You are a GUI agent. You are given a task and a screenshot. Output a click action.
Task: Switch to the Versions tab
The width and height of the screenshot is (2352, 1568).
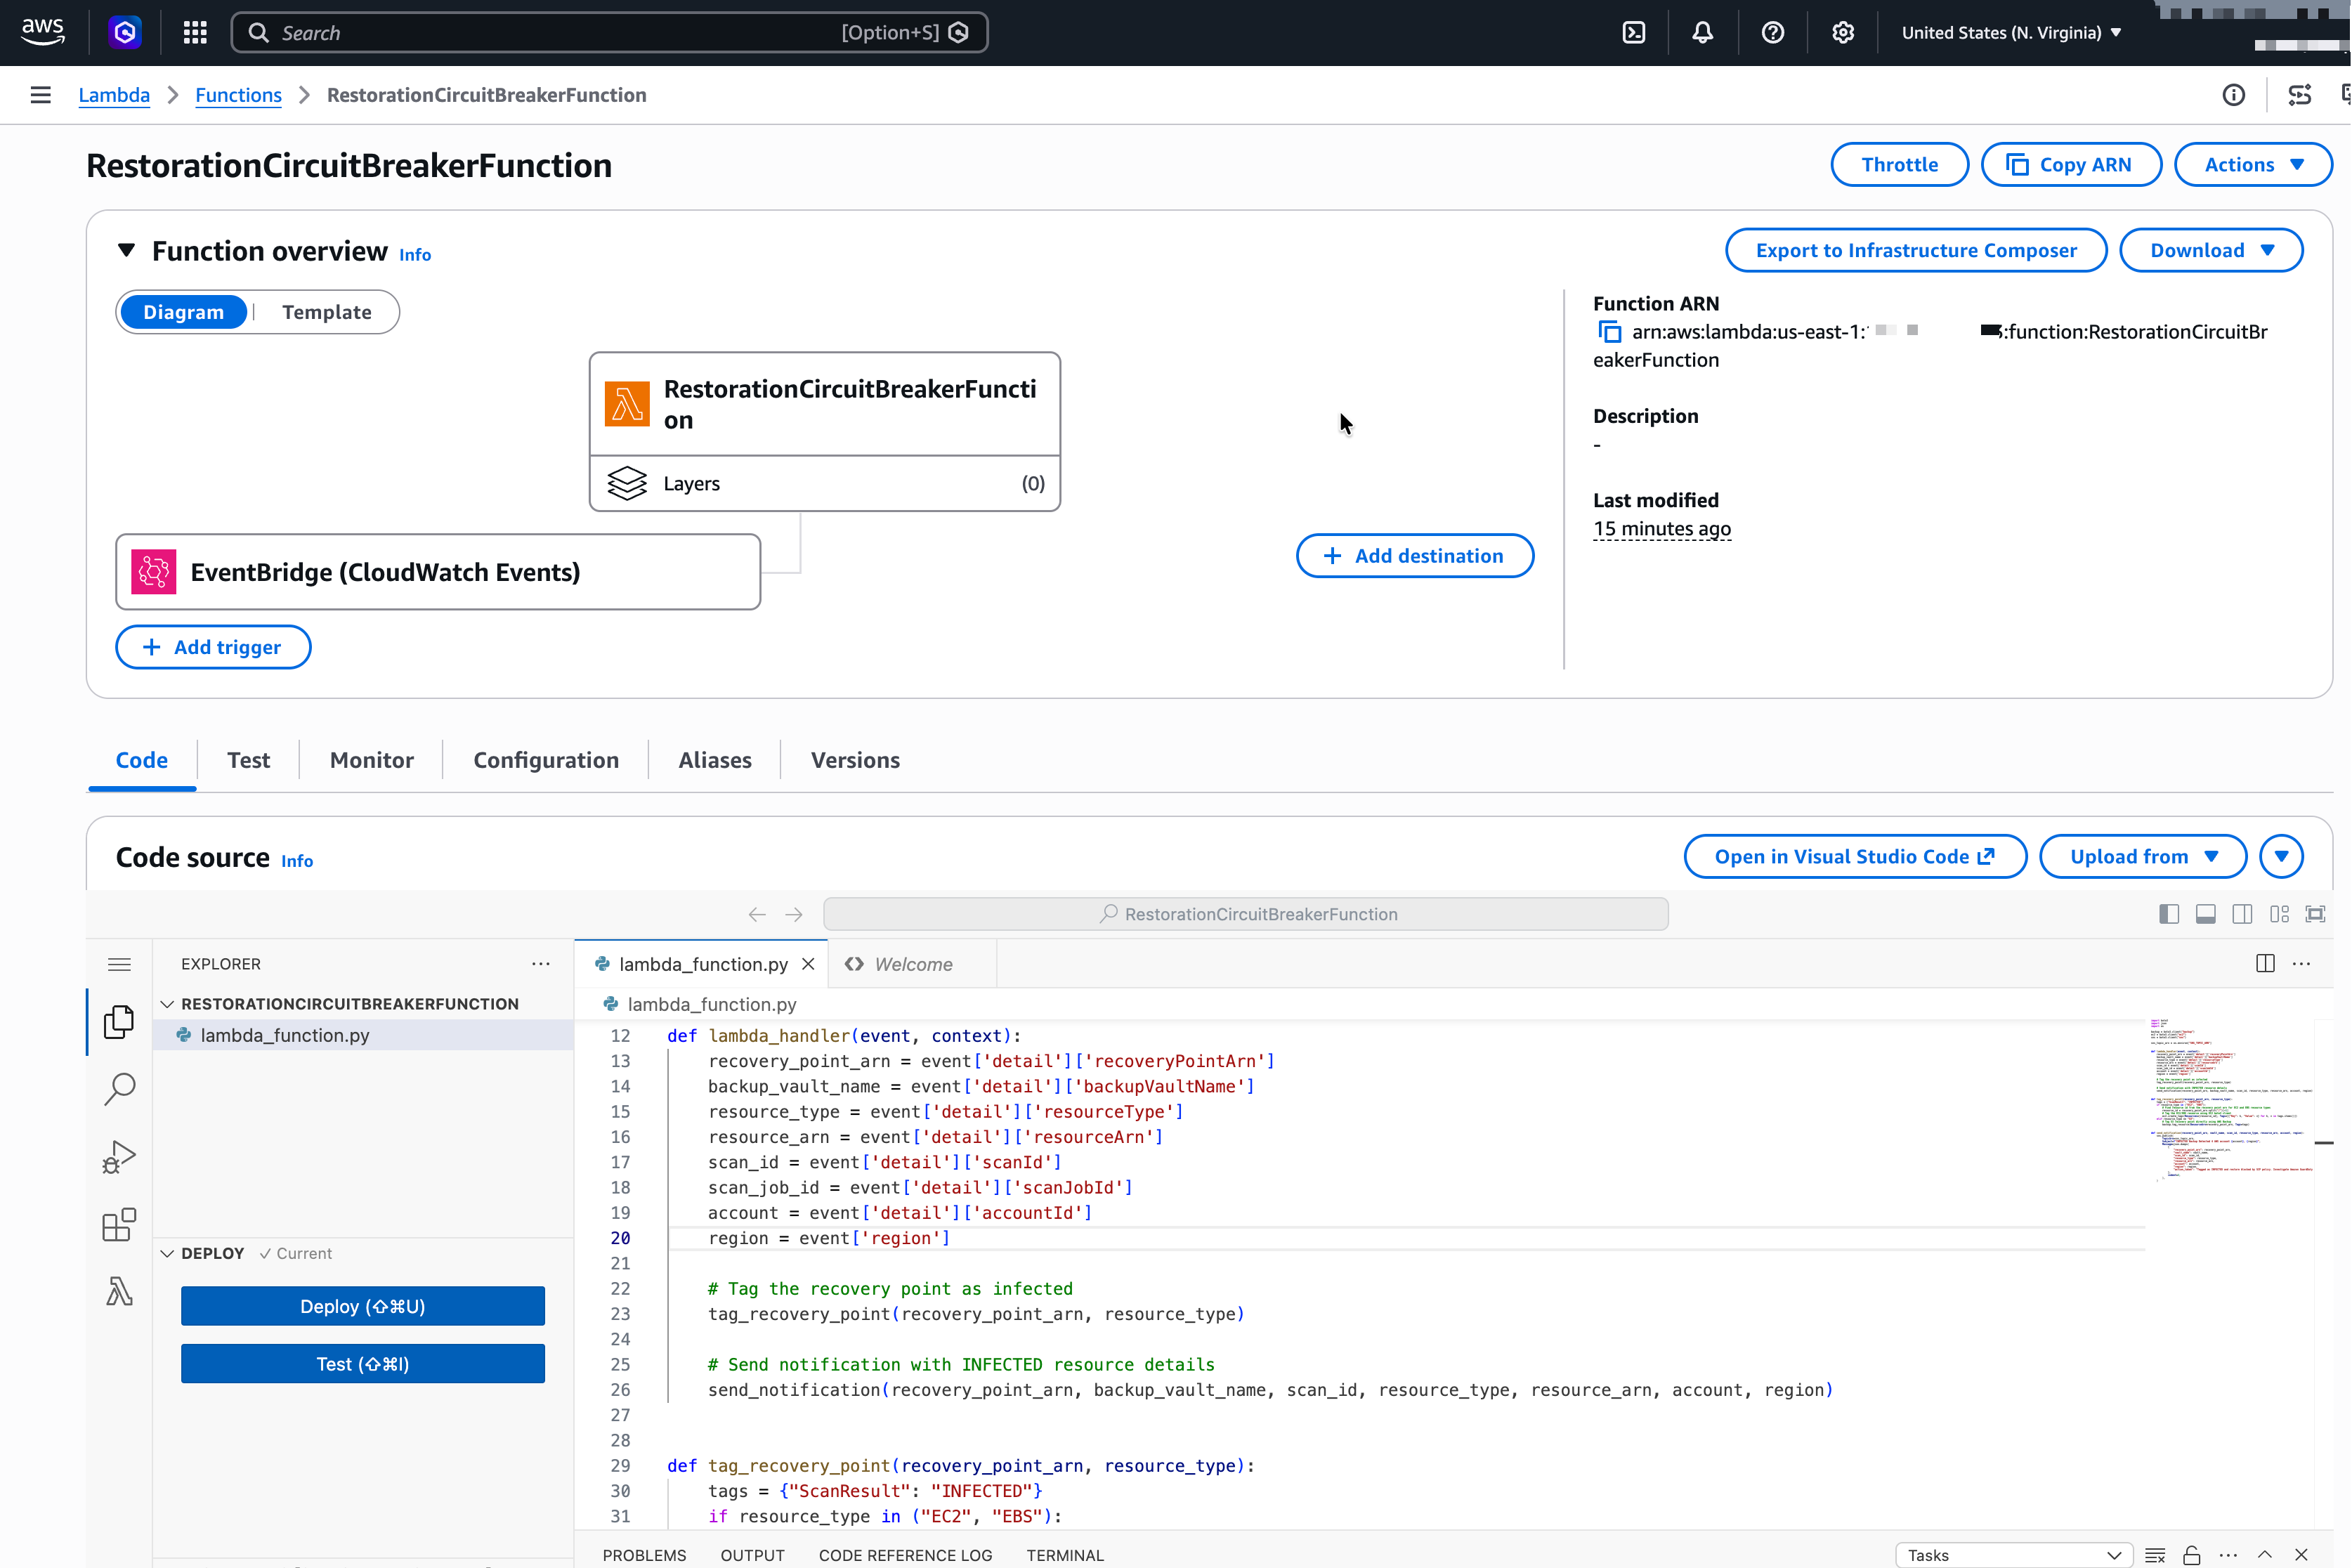click(x=855, y=760)
